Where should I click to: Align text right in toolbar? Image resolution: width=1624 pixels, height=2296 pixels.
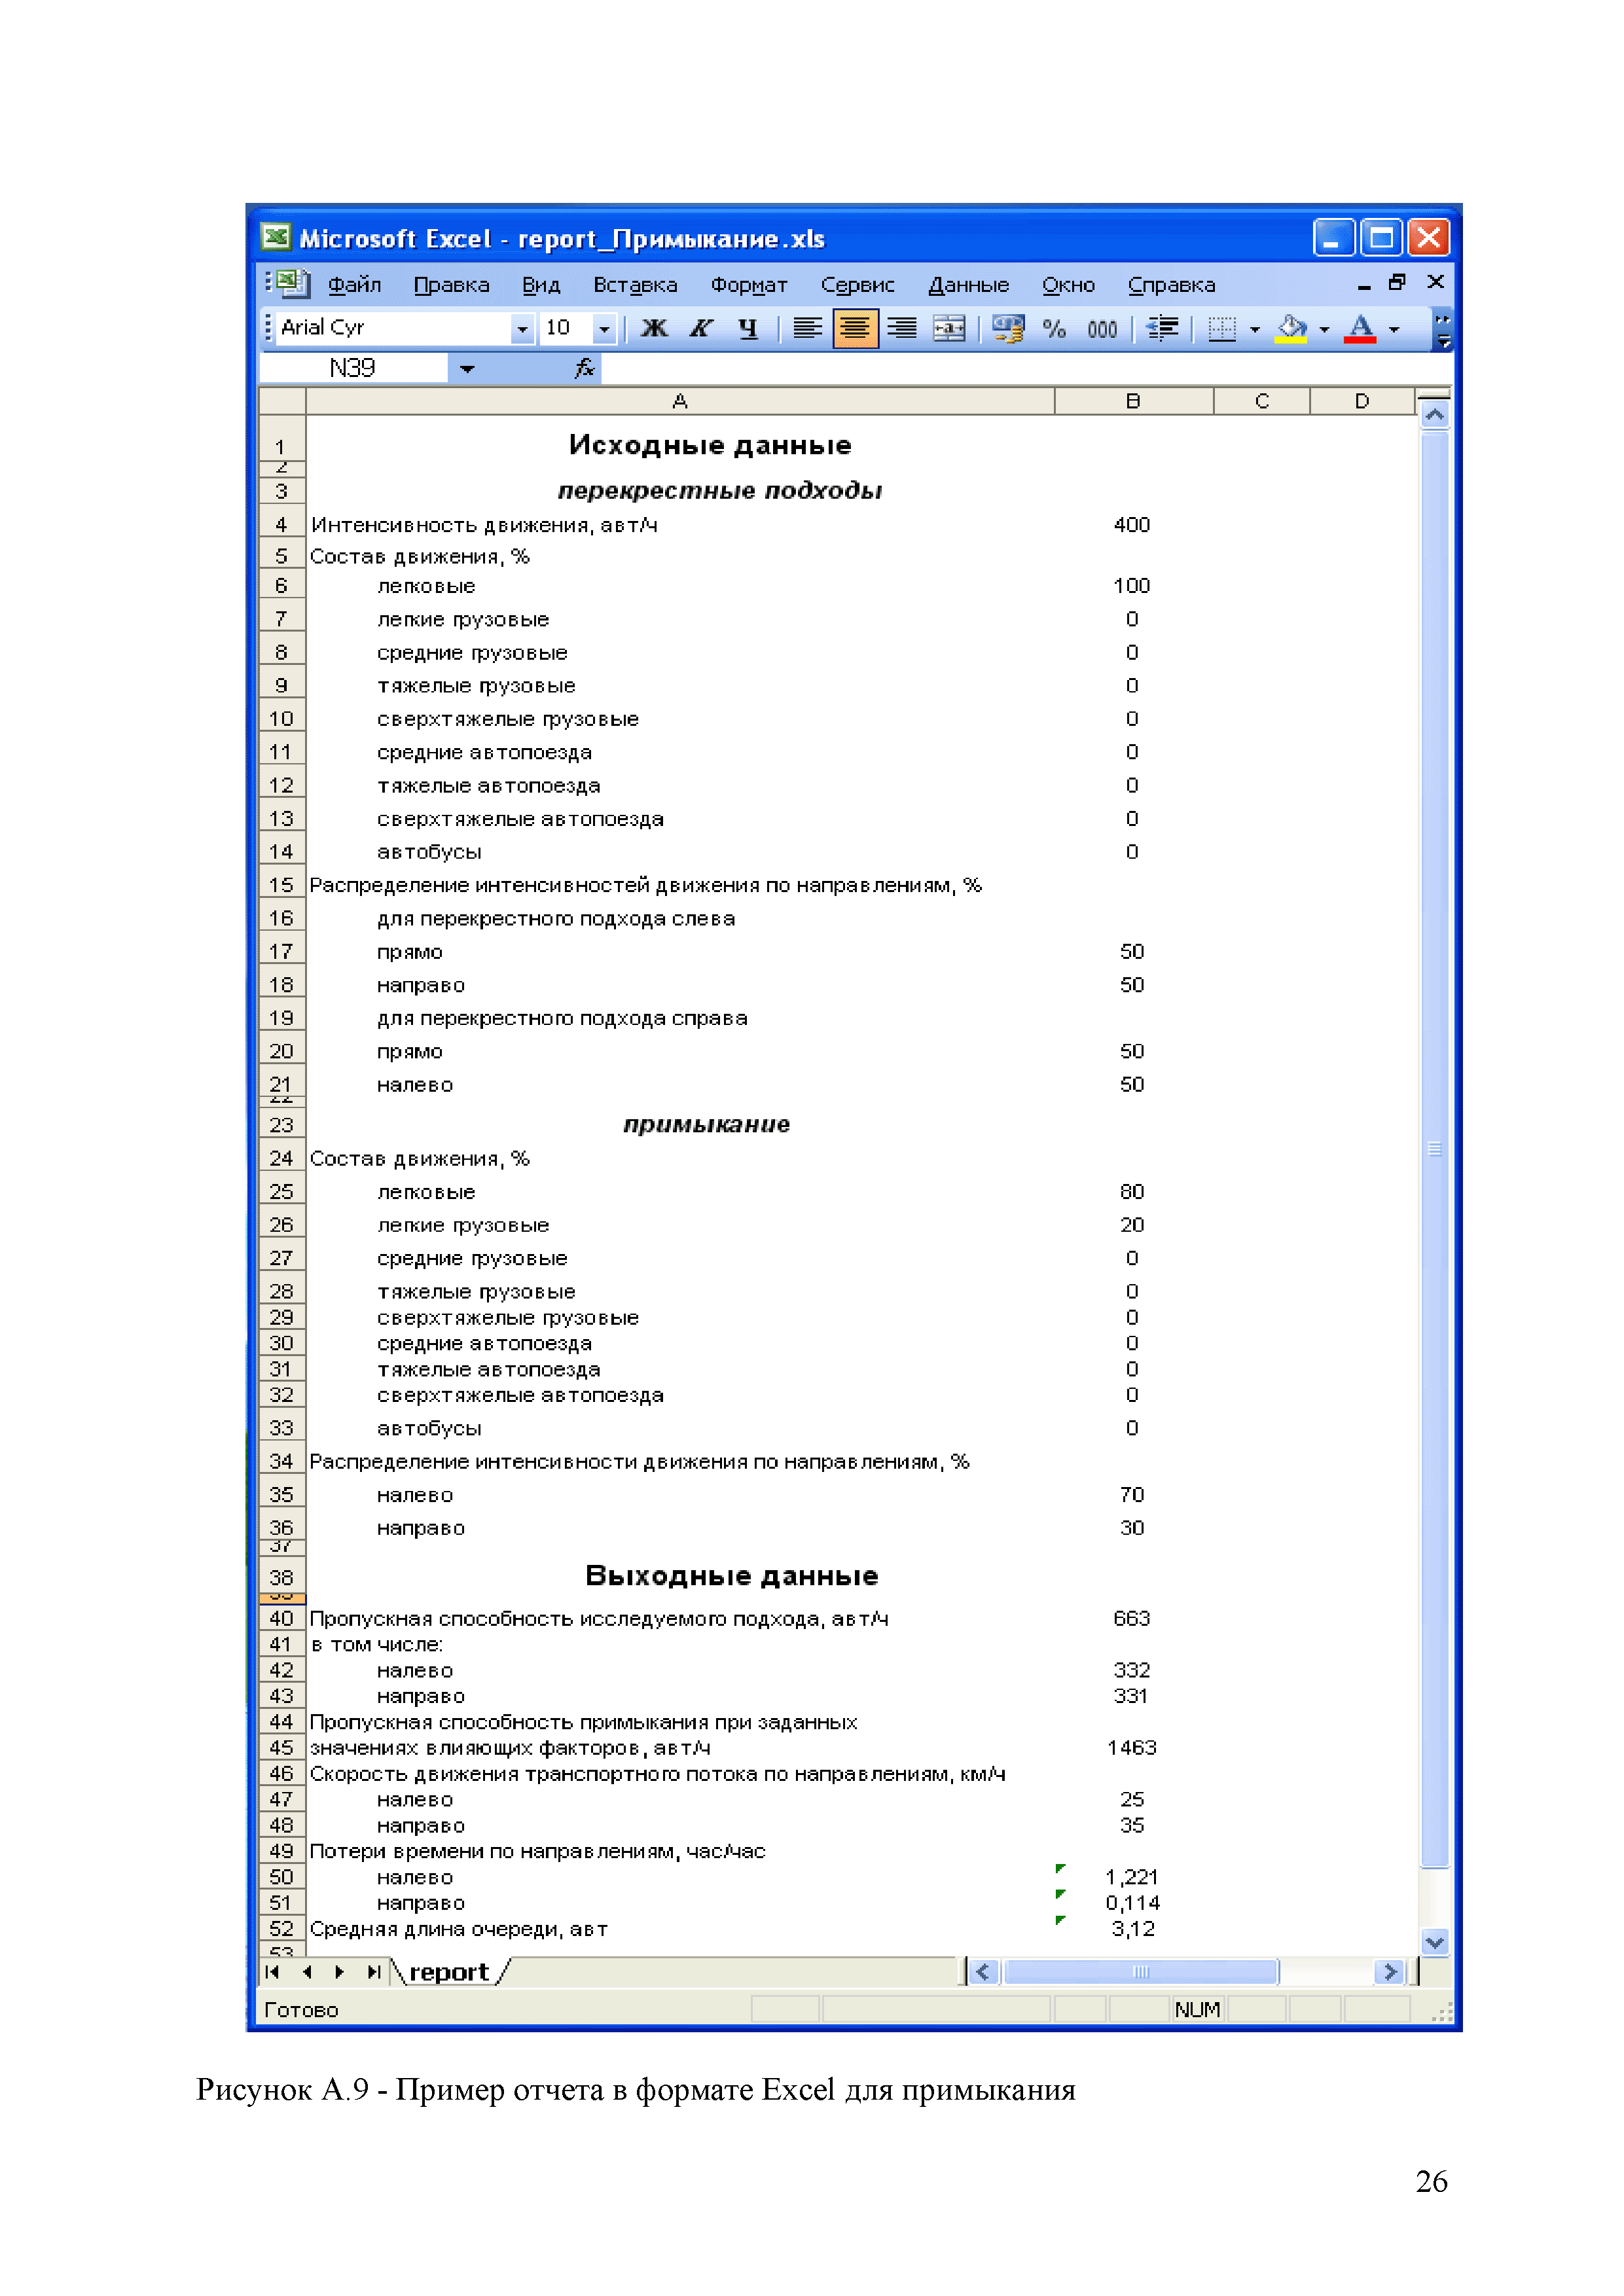(x=902, y=328)
